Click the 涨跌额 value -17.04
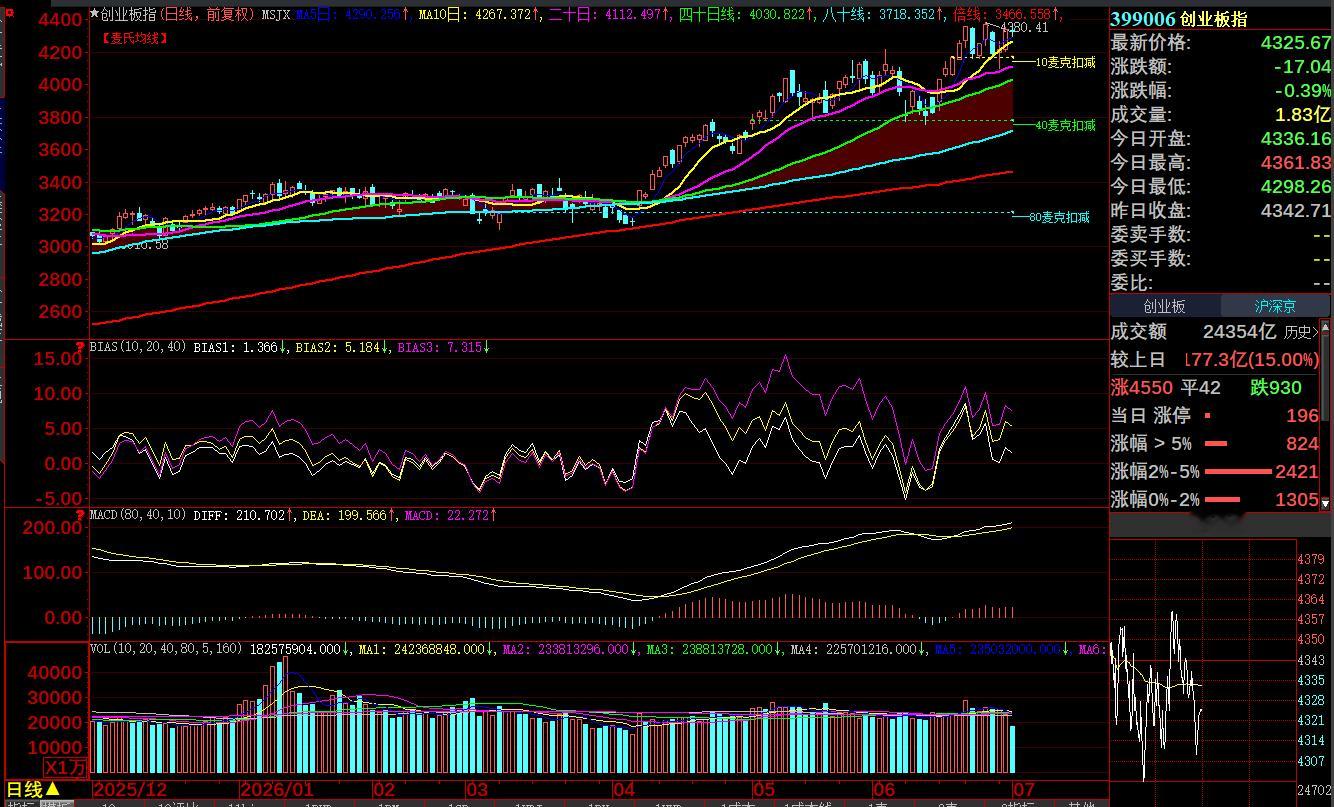The image size is (1334, 807). pos(1302,67)
